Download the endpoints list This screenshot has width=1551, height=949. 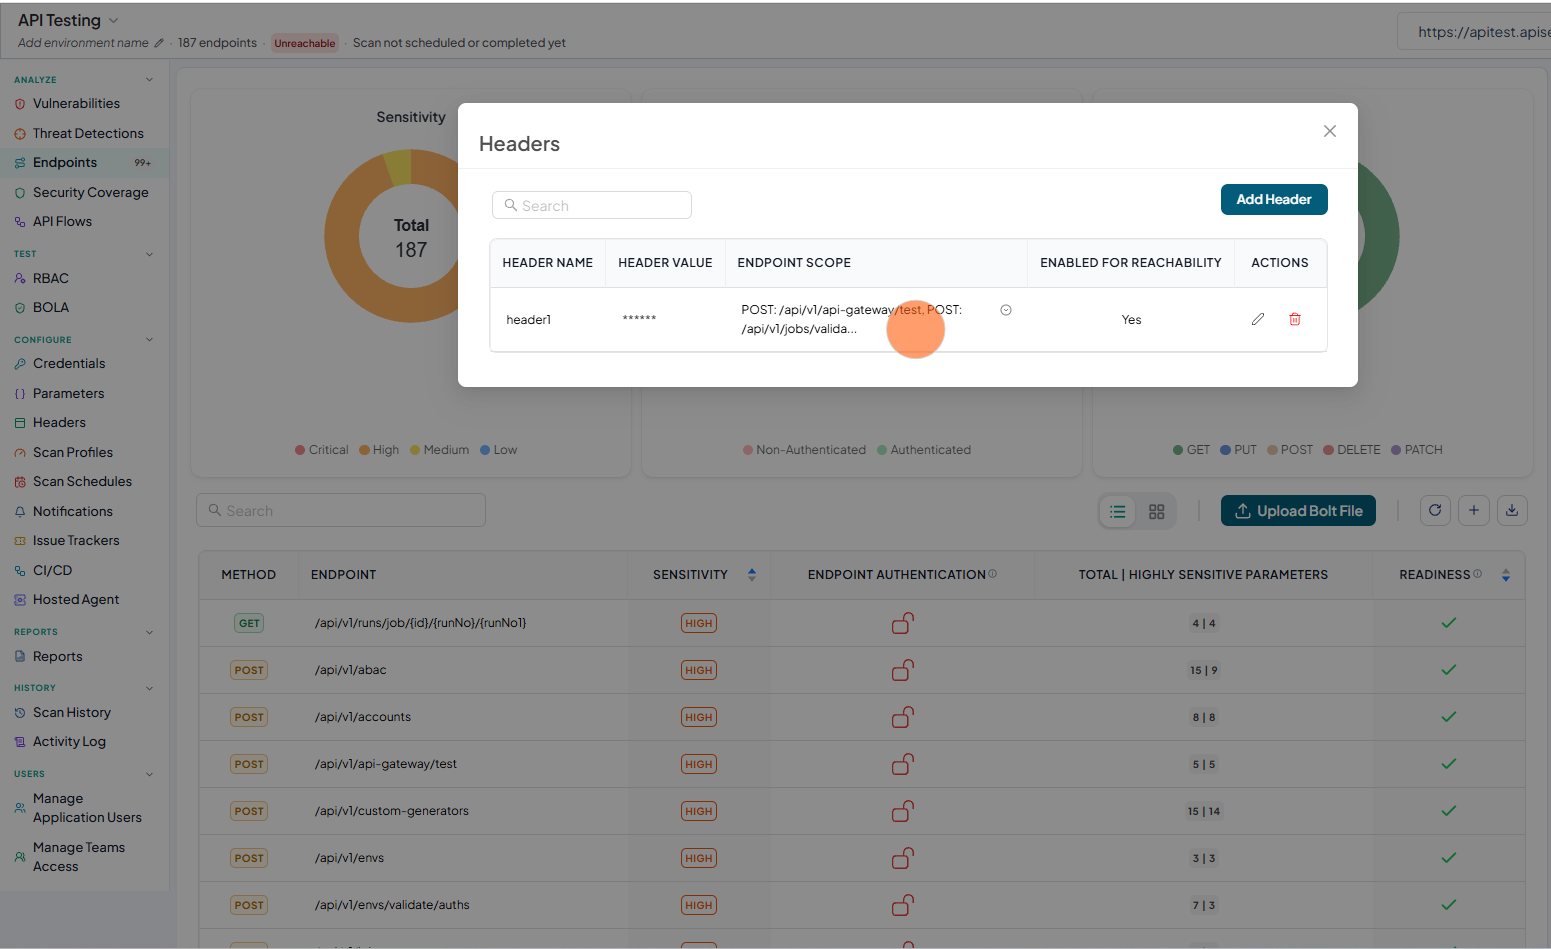(x=1512, y=510)
